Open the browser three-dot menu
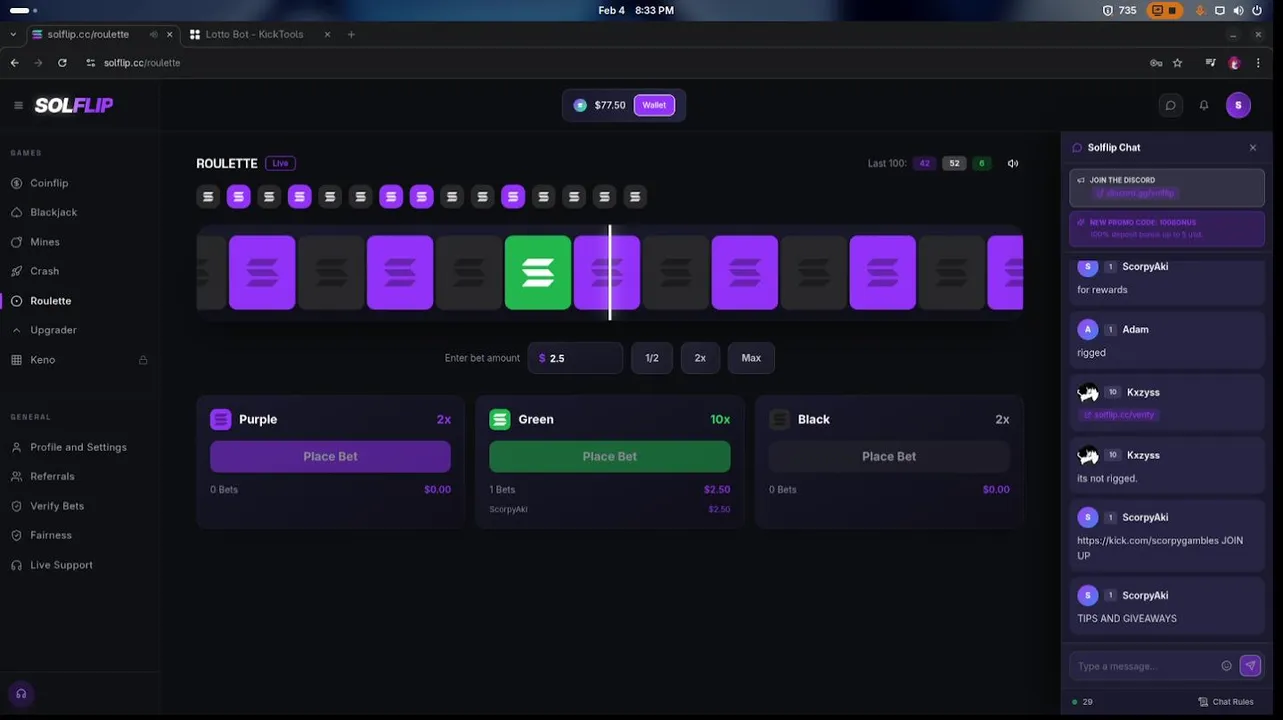Screen dimensions: 1283x720 (x=1258, y=63)
